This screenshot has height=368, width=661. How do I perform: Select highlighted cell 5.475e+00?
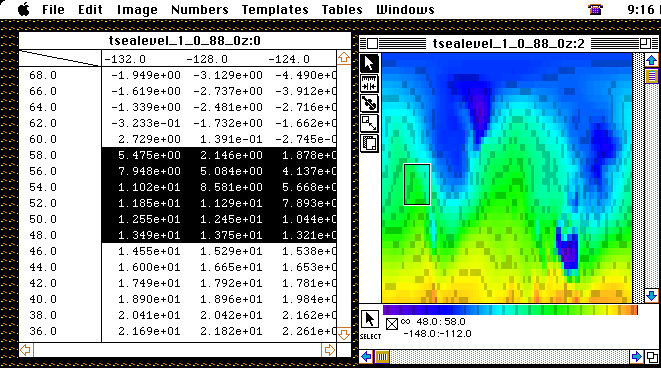149,155
